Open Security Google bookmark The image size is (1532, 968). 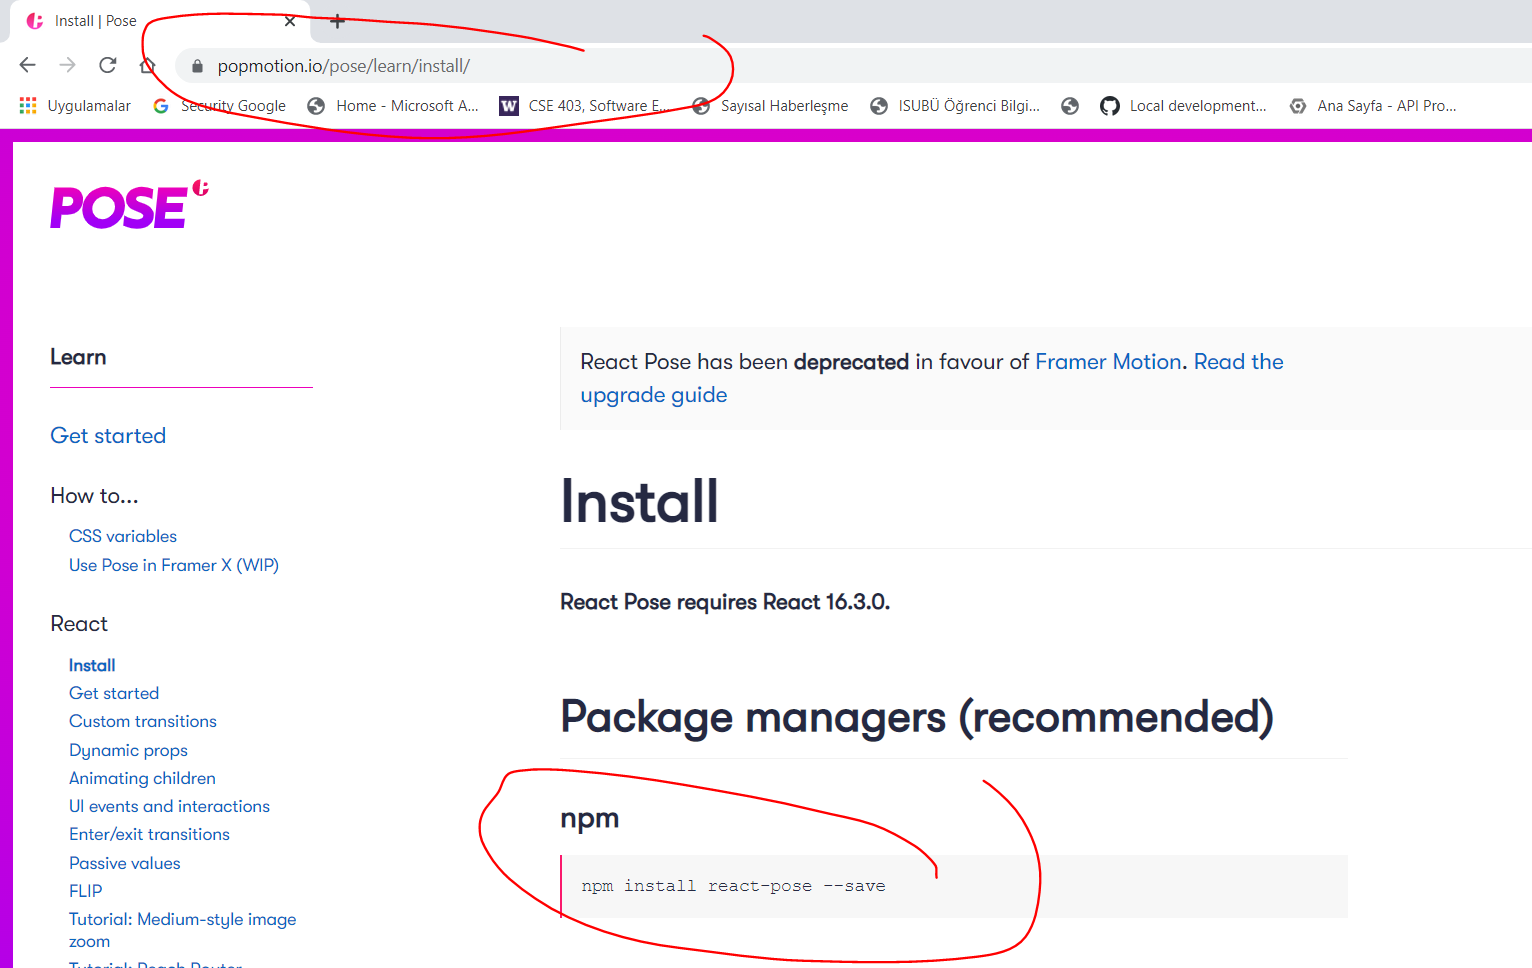(219, 106)
